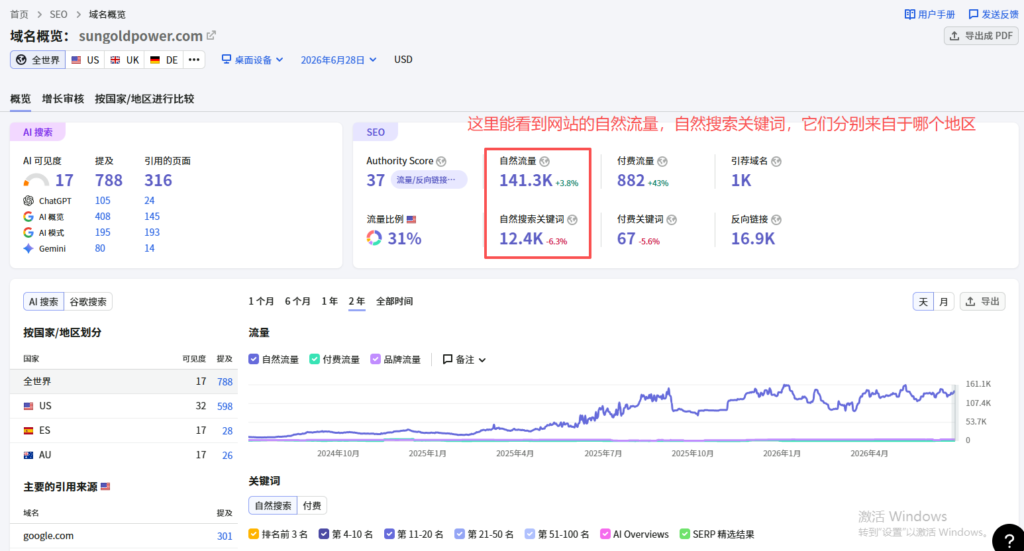Viewport: 1024px width, 551px height.
Task: Click the info icon beside 反向链接
Action: [x=776, y=219]
